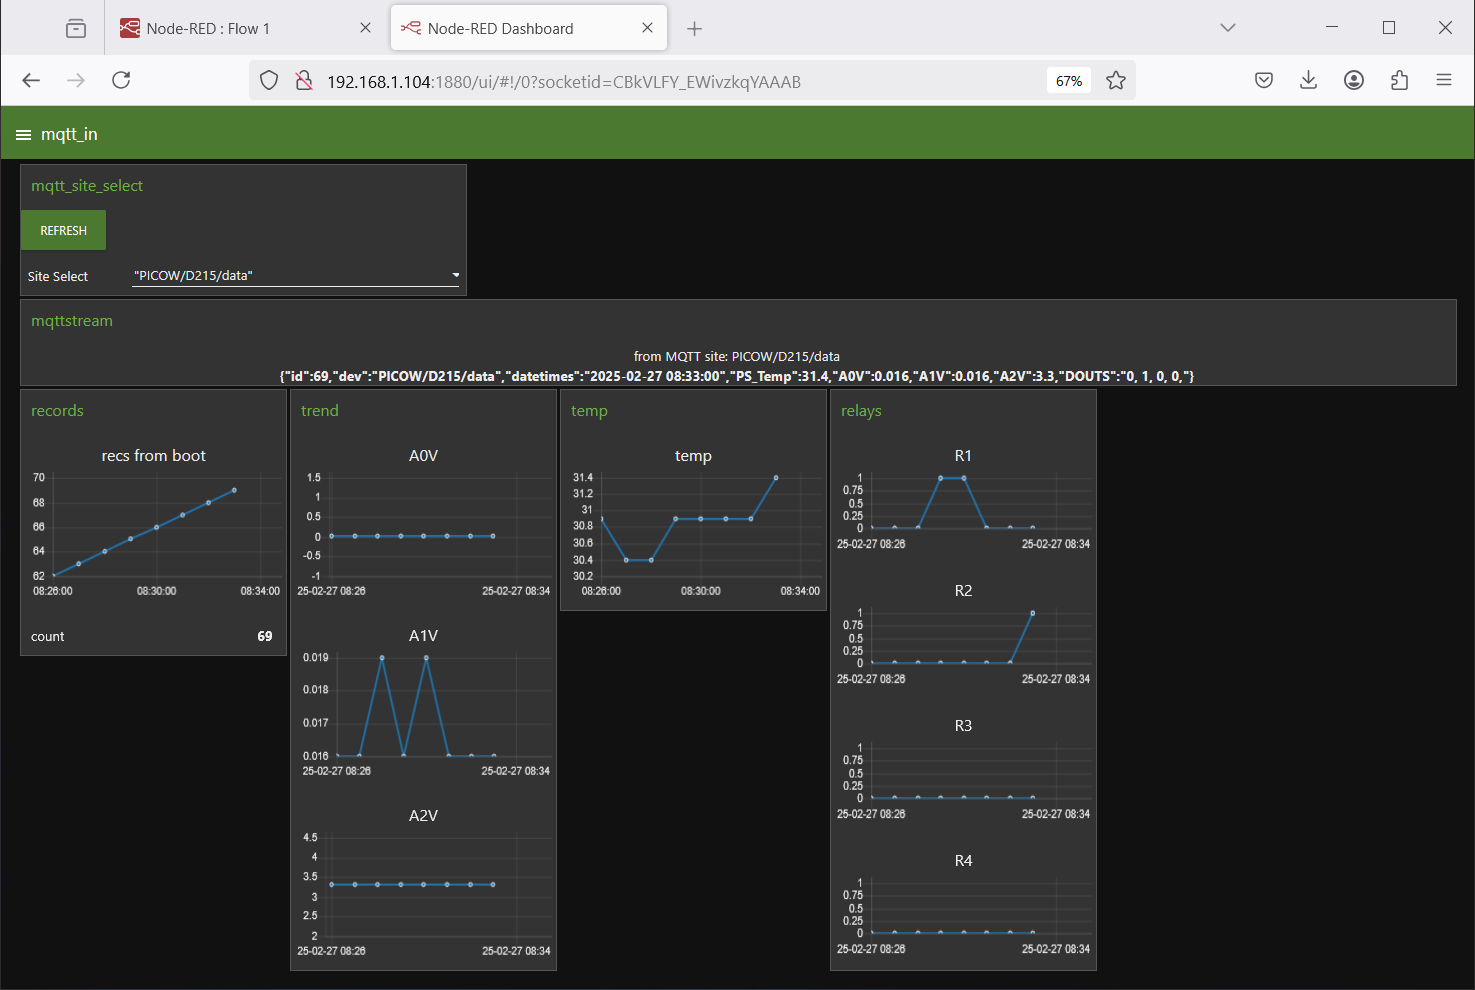Bookmark this page with star icon
1475x990 pixels.
click(1116, 81)
